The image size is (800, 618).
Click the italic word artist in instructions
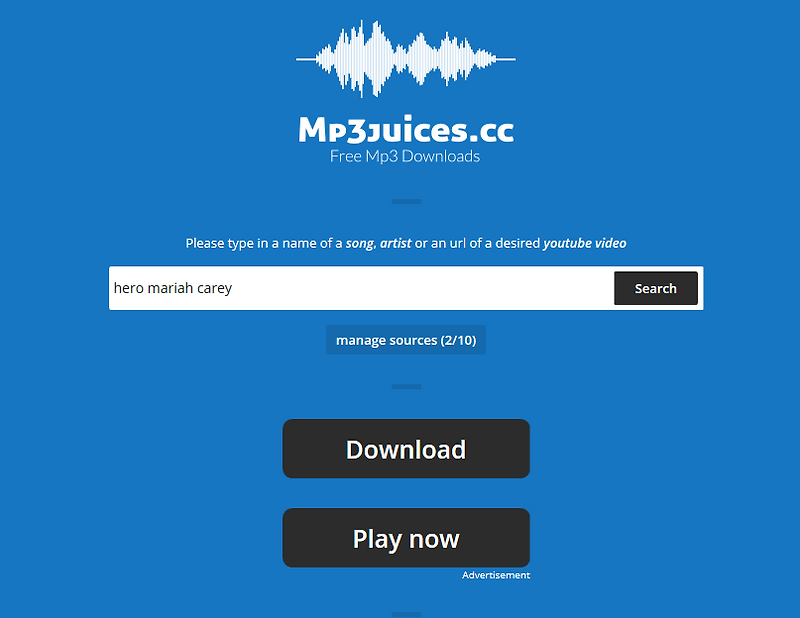click(395, 243)
